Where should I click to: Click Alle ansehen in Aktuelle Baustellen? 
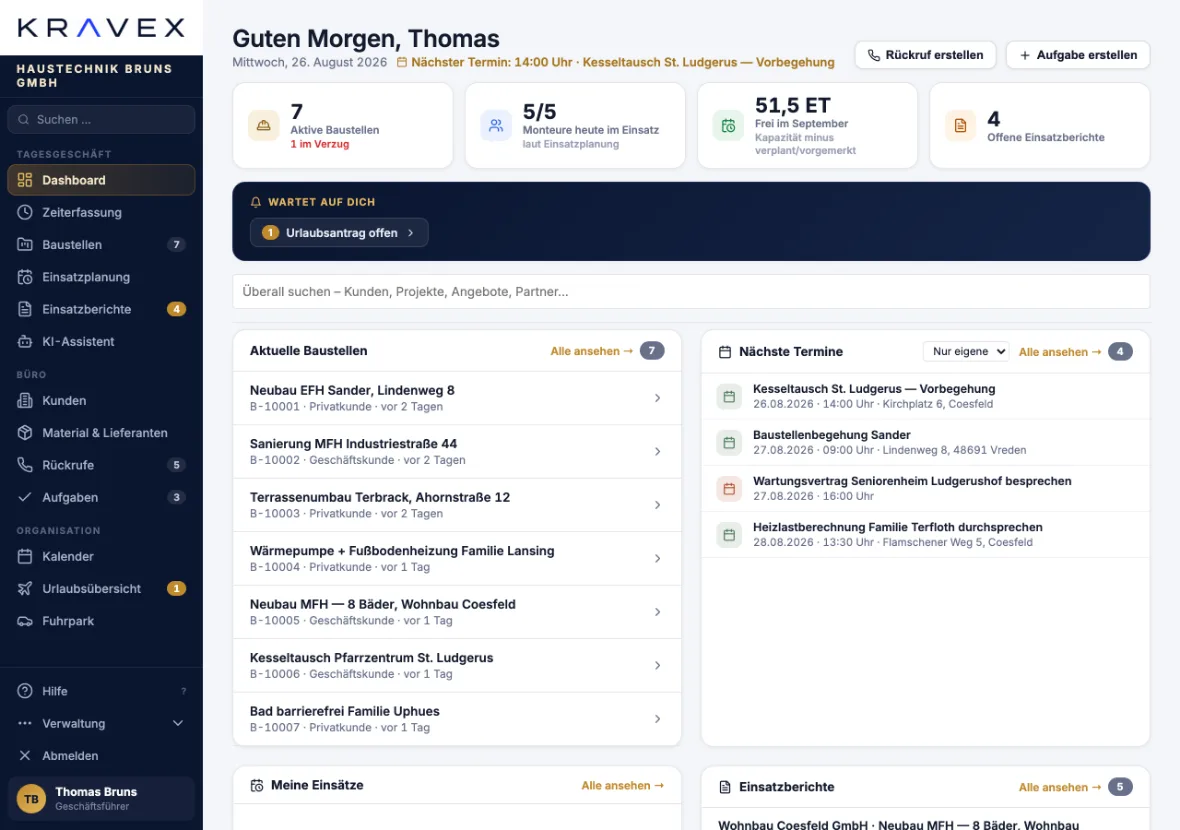(592, 351)
